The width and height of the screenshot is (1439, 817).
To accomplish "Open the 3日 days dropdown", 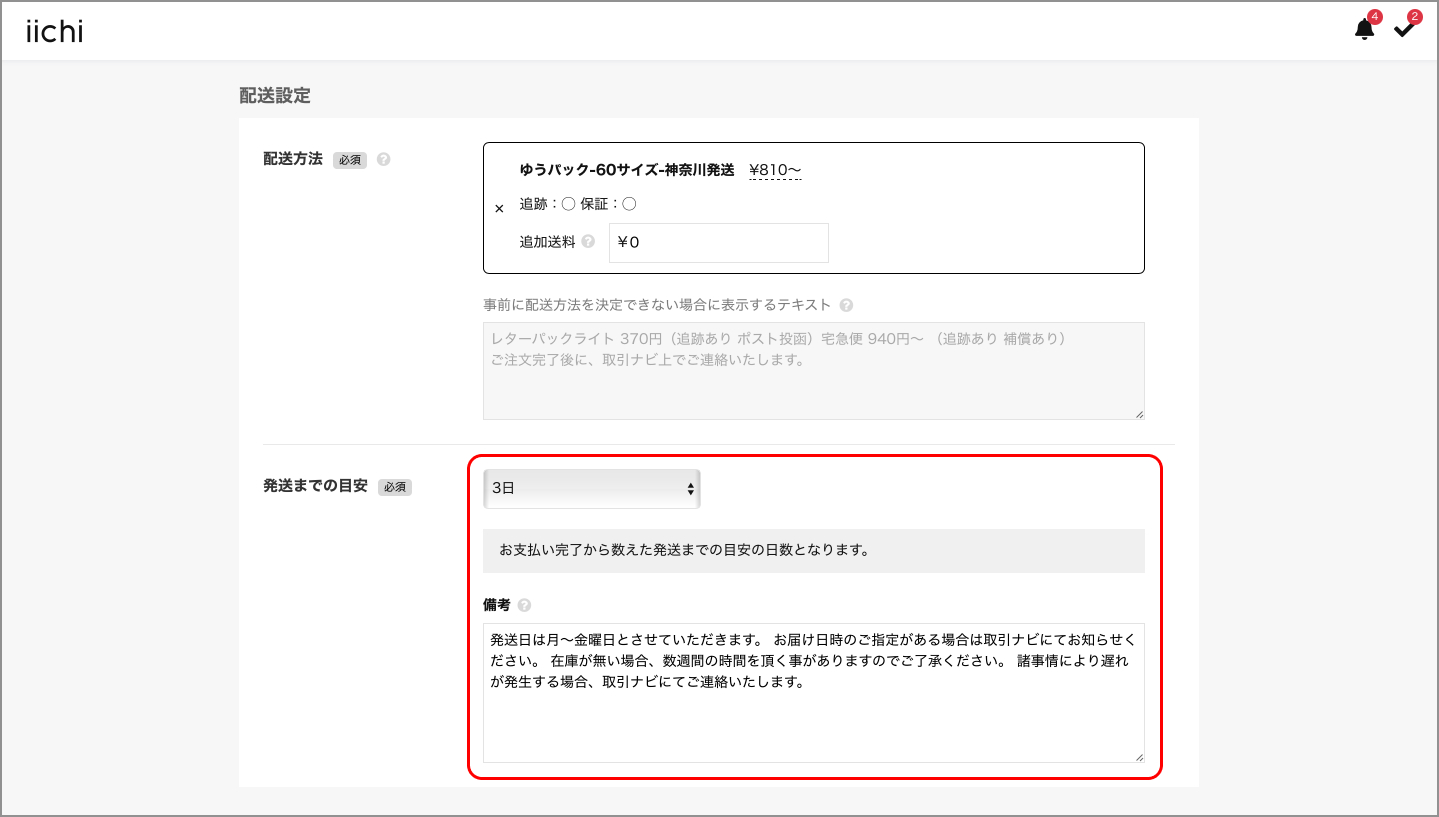I will (x=592, y=489).
